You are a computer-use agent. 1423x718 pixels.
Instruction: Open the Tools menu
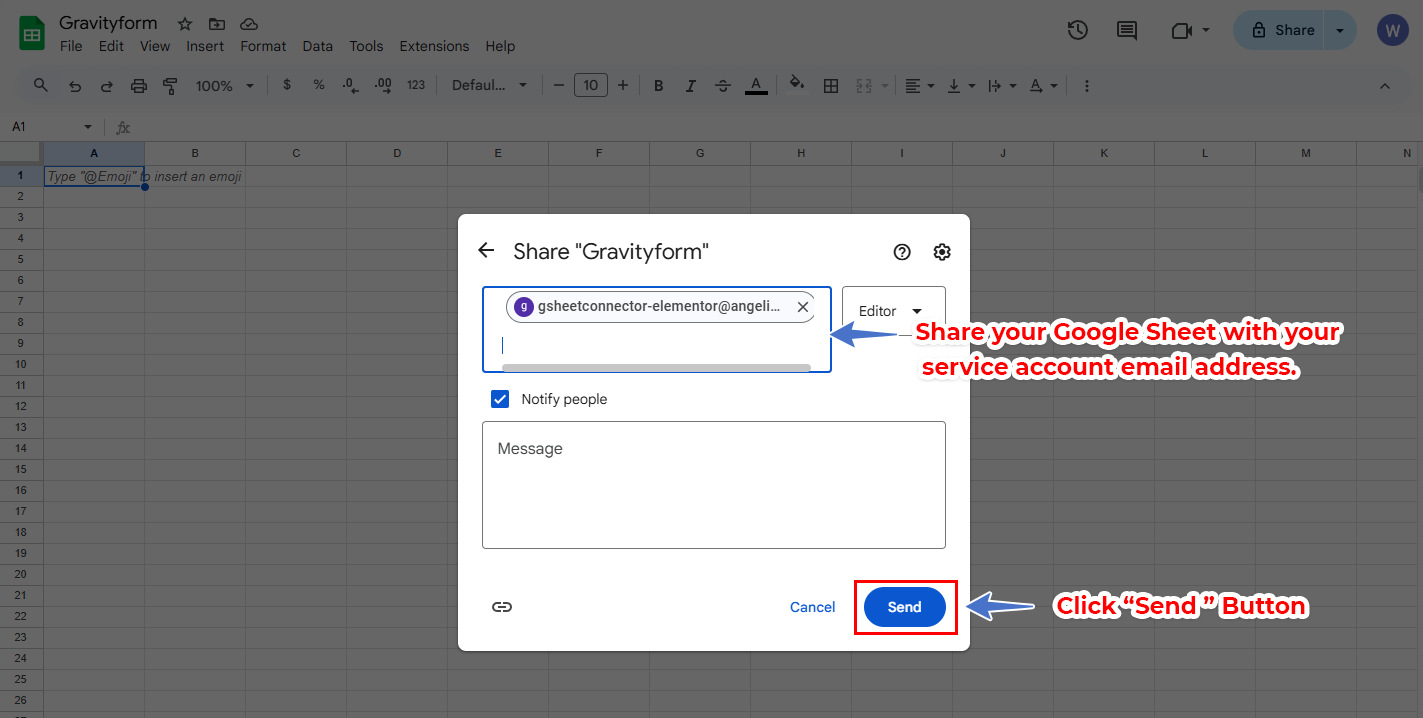click(x=366, y=46)
